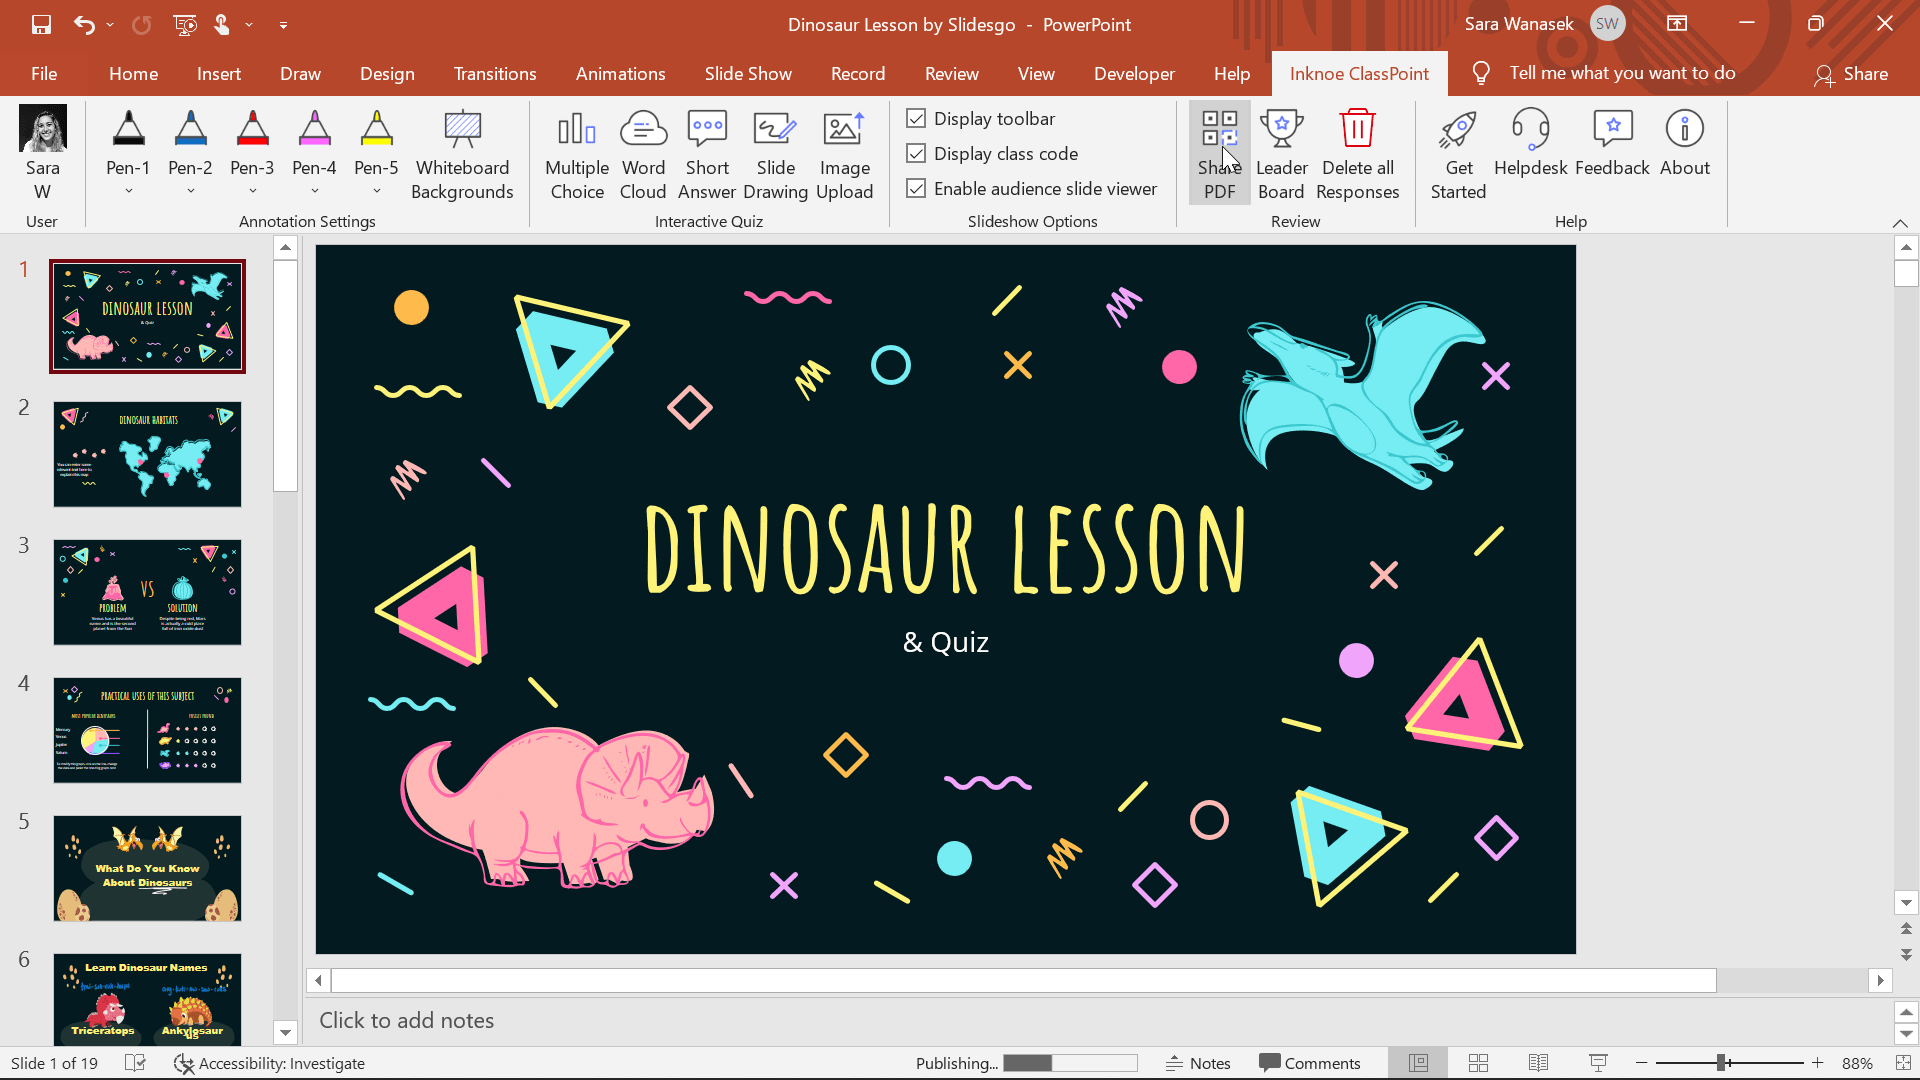Image resolution: width=1920 pixels, height=1080 pixels.
Task: Click the zoom slider handle
Action: click(1721, 1063)
